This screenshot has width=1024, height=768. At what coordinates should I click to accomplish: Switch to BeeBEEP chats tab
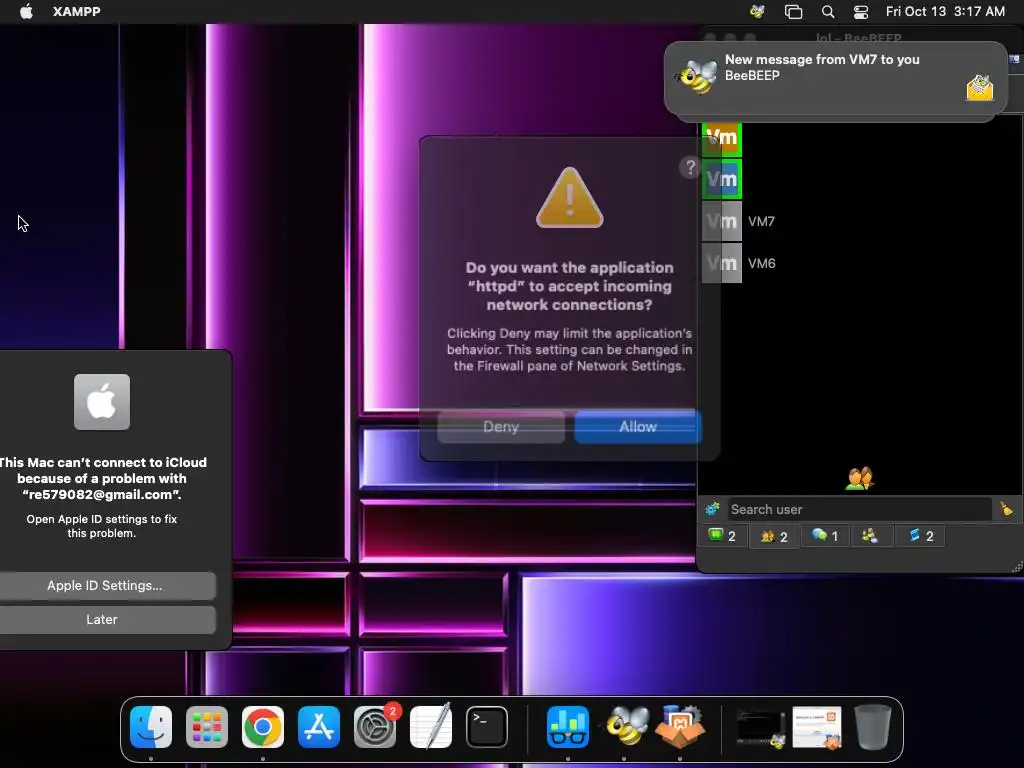click(x=825, y=536)
